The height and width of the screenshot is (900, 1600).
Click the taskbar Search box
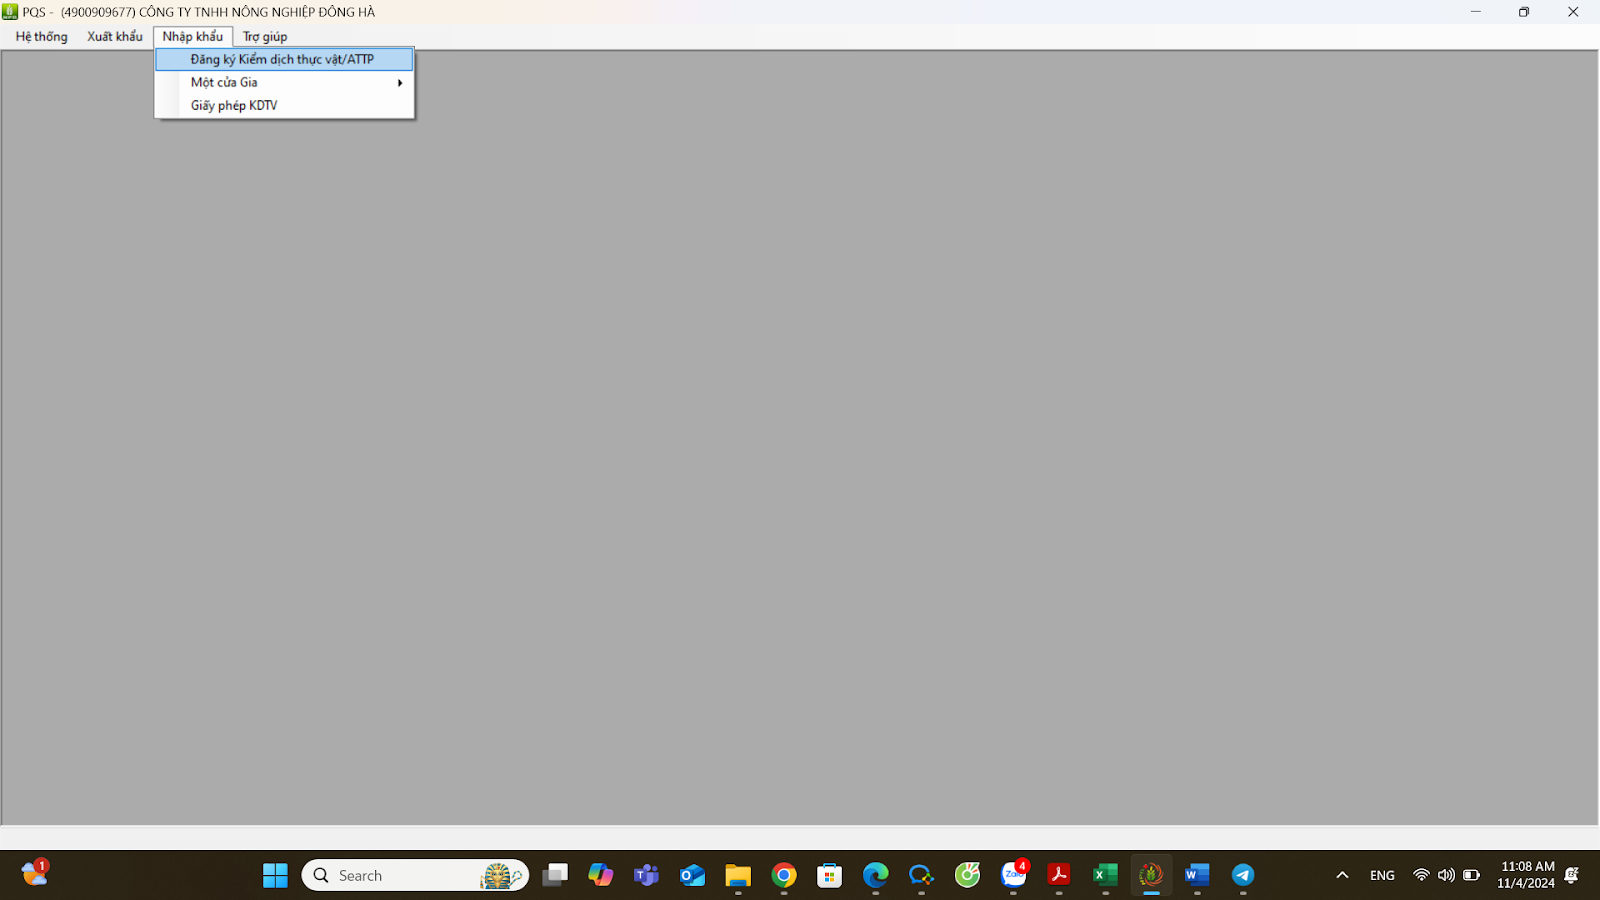[x=415, y=875]
